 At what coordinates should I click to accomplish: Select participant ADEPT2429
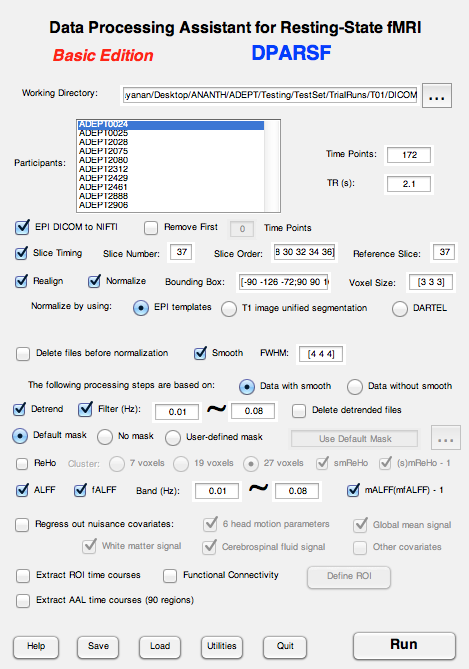click(x=171, y=178)
